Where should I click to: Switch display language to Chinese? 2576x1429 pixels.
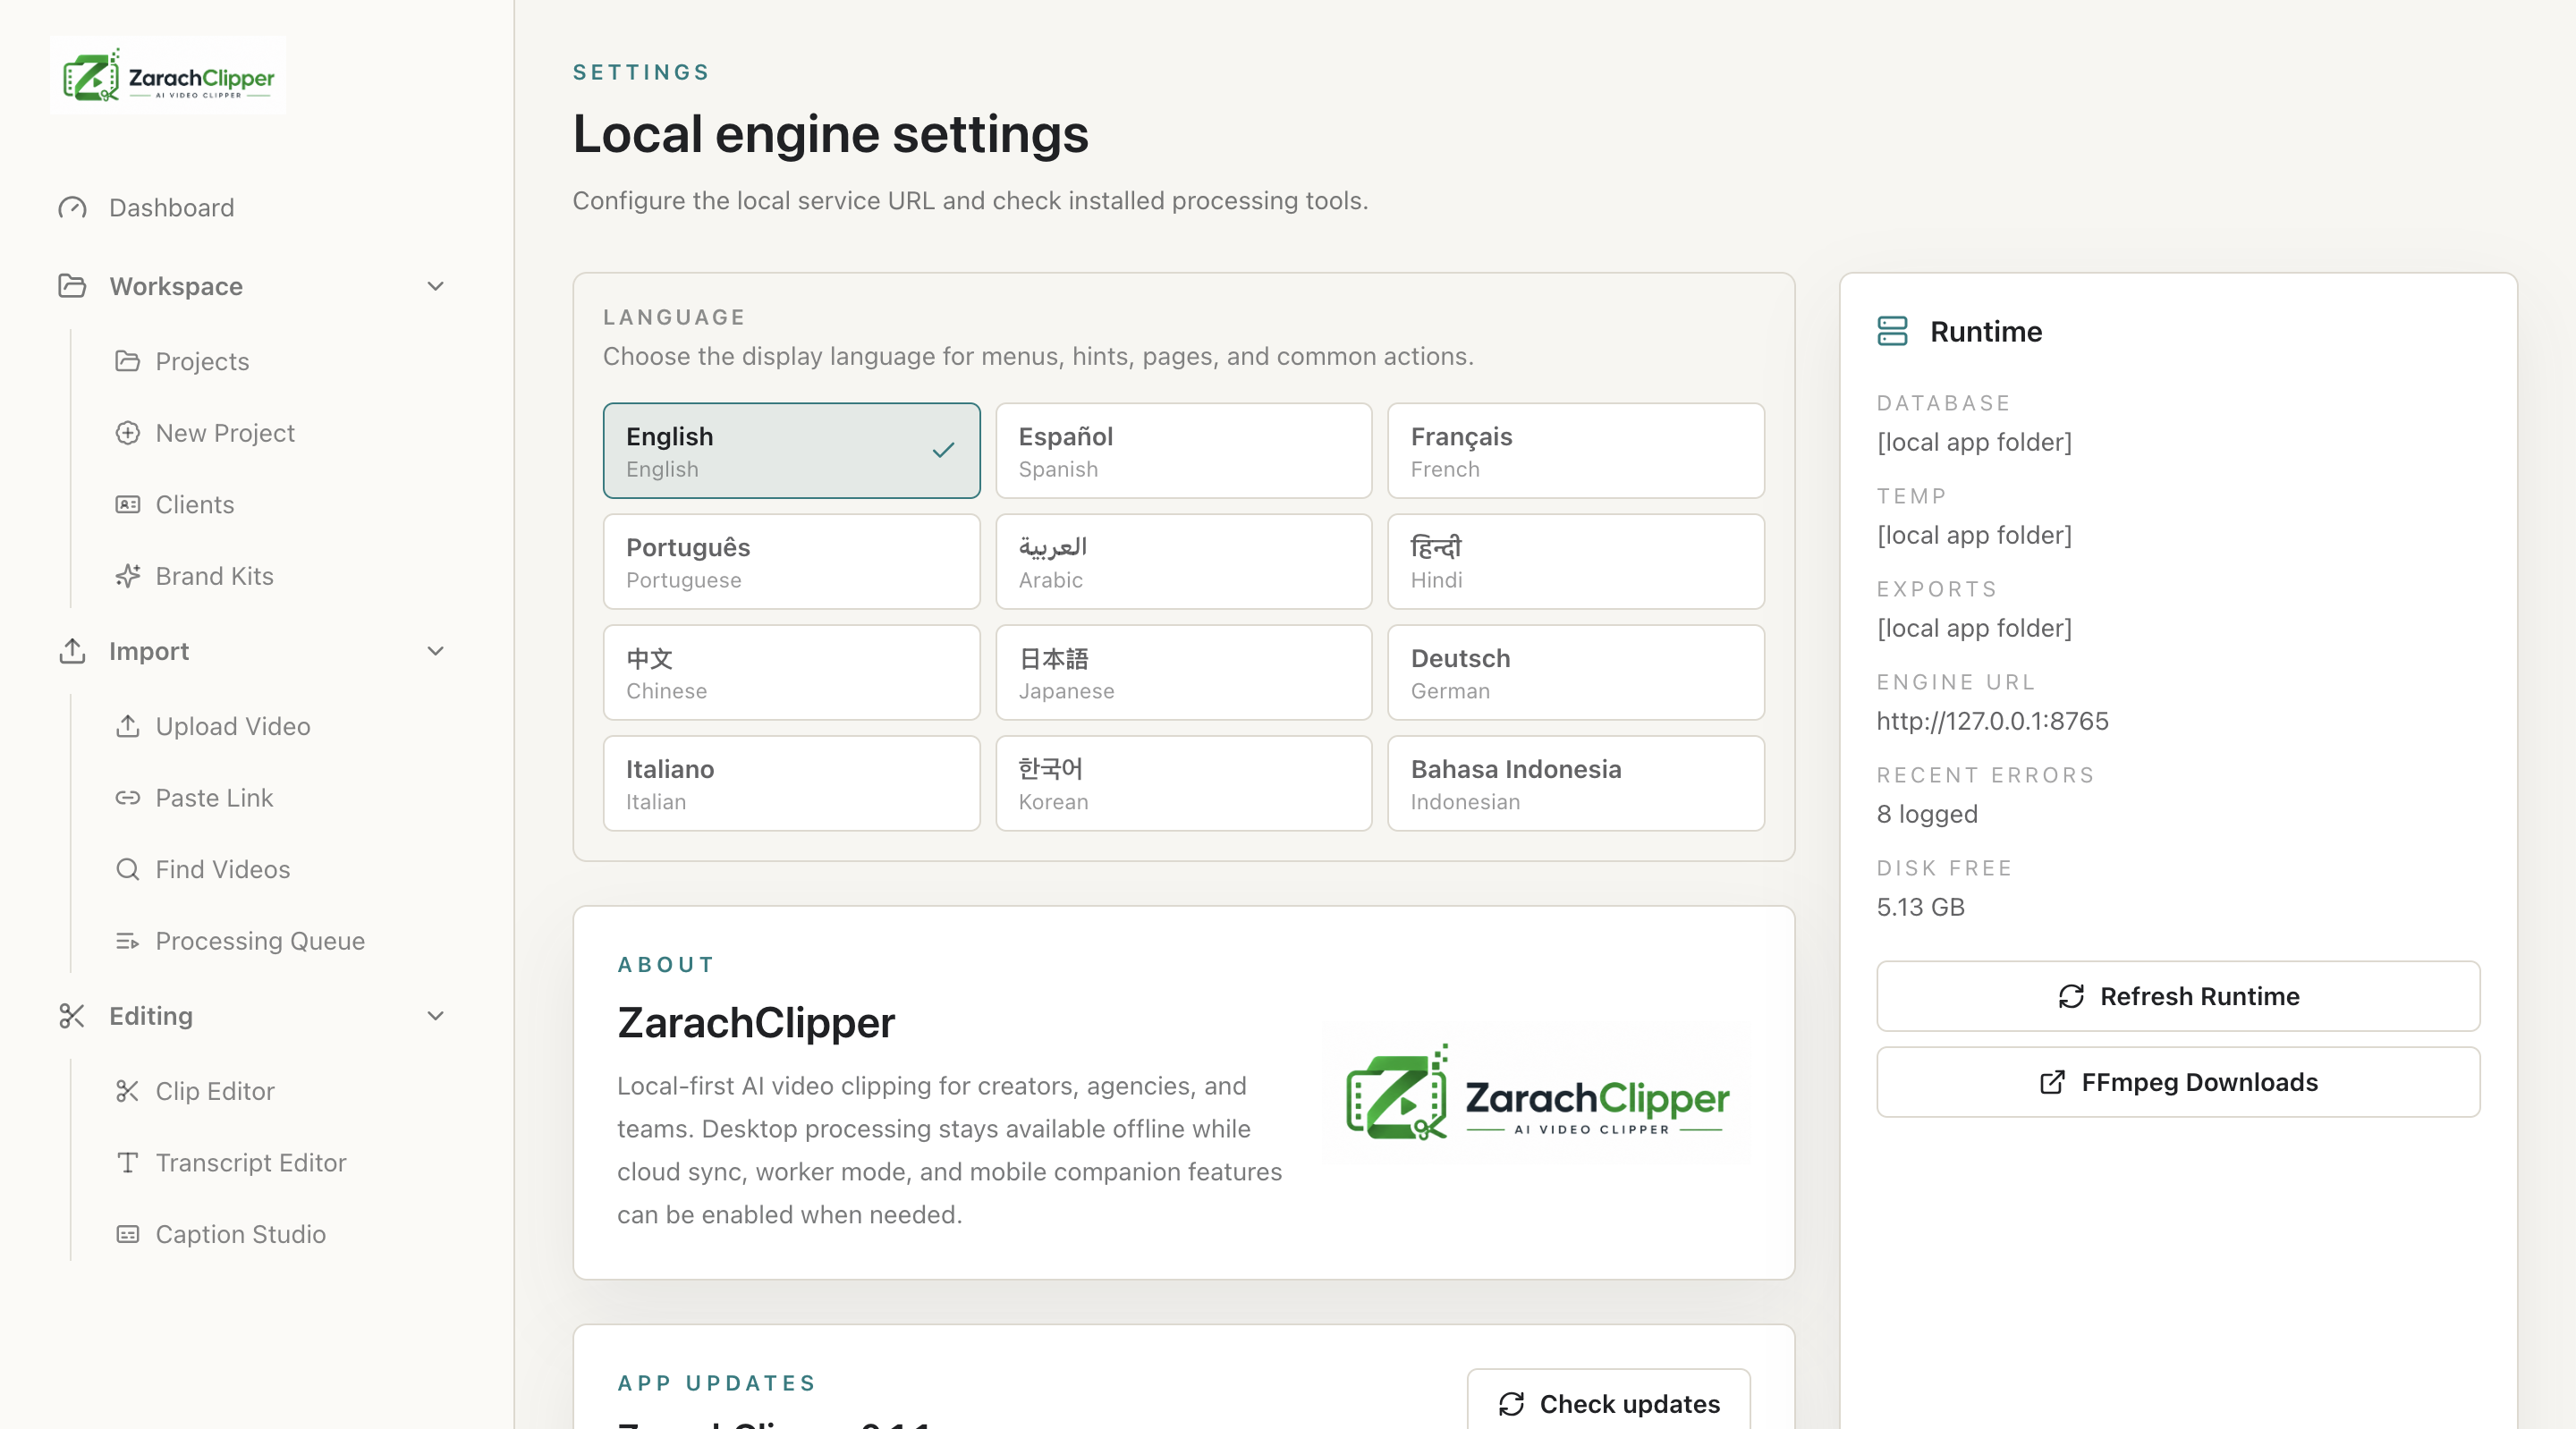click(x=791, y=673)
